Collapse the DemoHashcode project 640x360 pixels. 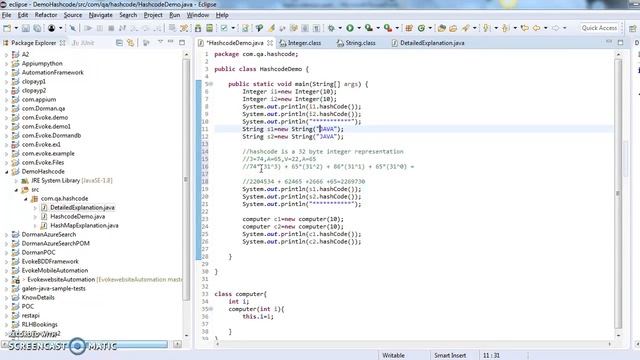click(7, 172)
